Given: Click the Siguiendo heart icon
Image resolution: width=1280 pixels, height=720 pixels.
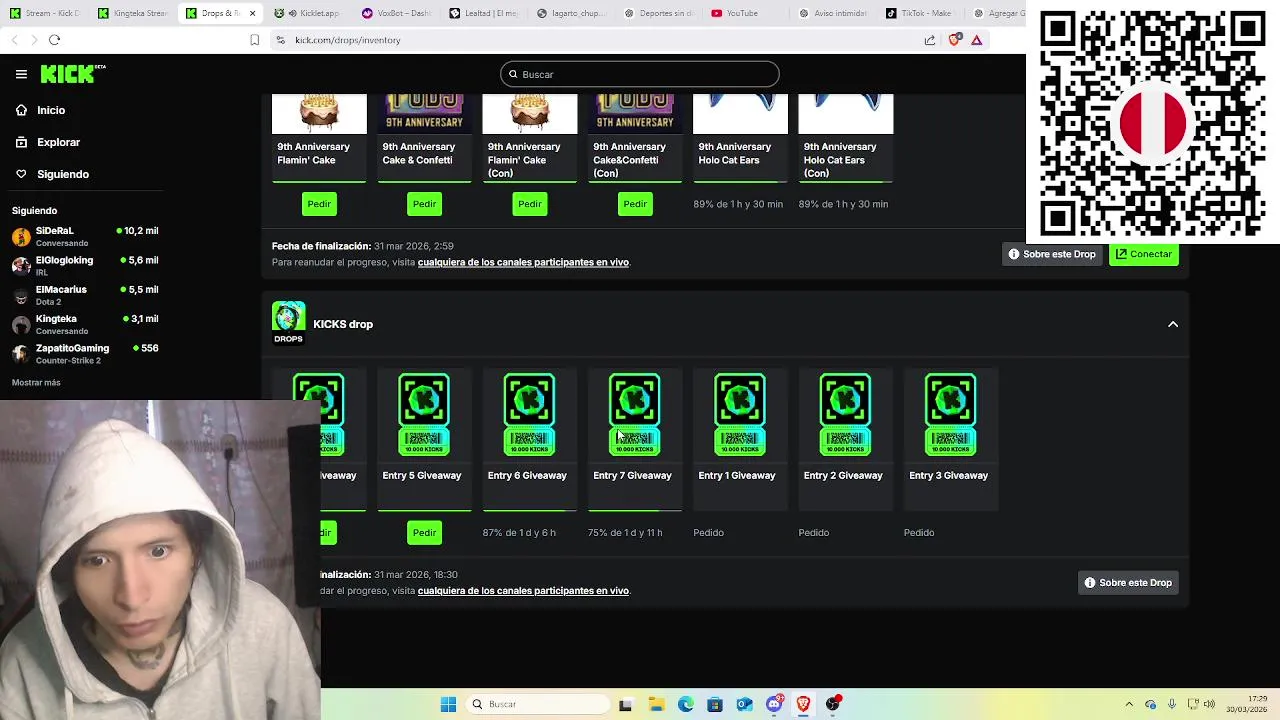Looking at the screenshot, I should (21, 174).
